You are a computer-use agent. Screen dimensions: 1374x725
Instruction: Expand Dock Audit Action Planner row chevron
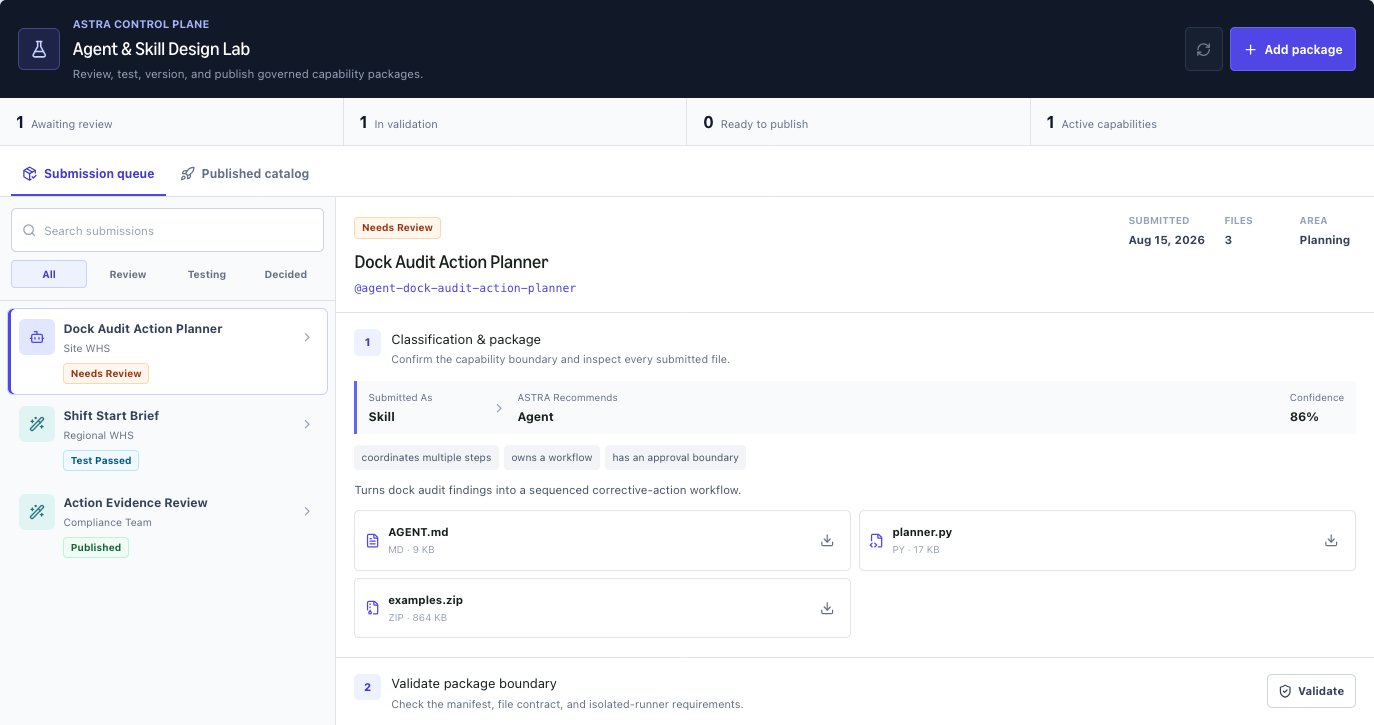click(x=307, y=337)
